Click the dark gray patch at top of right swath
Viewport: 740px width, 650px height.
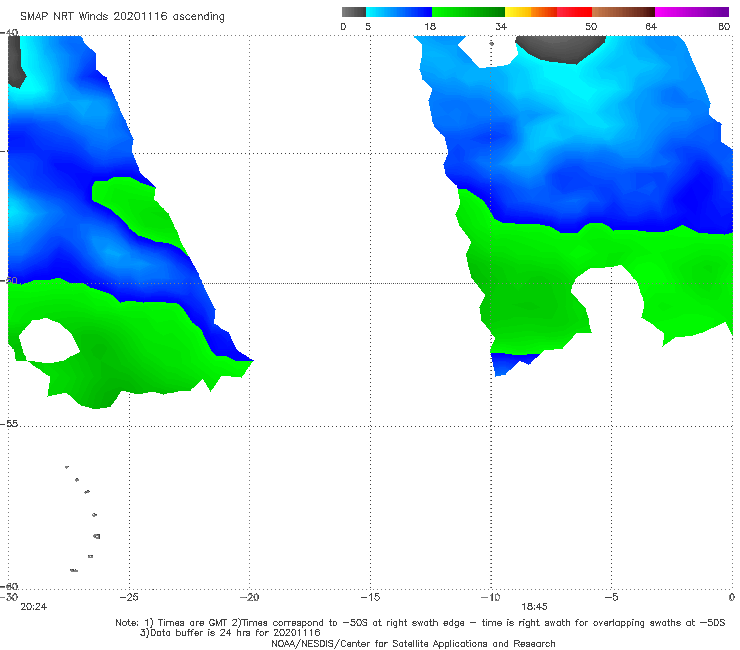point(560,48)
